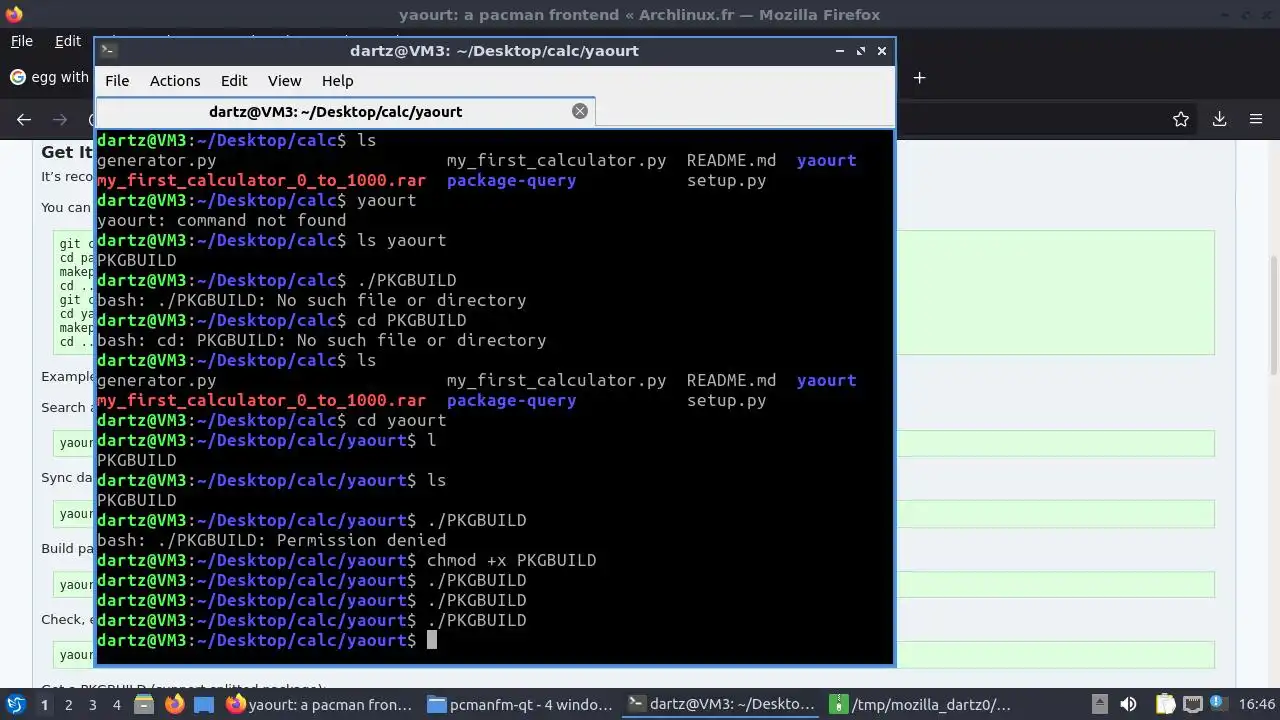Open the removable media eject tray icon
This screenshot has width=1280, height=720.
(1099, 704)
